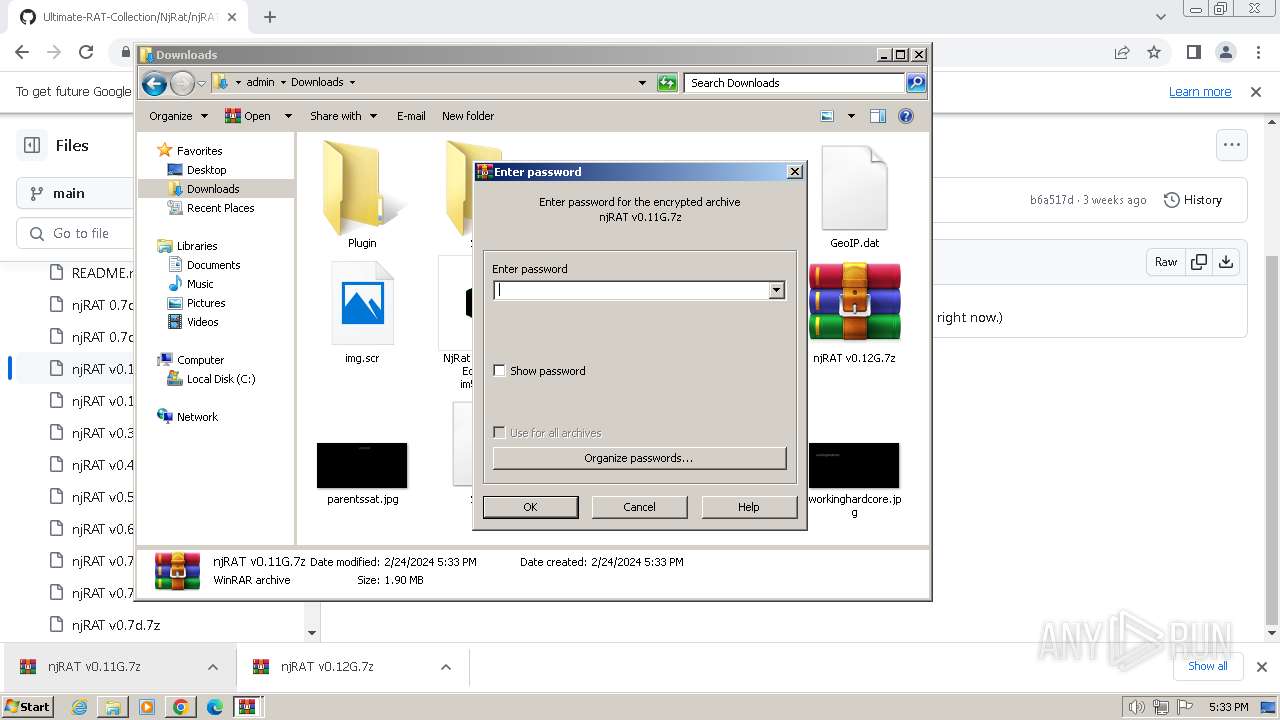Screen dimensions: 1280x720
Task: Focus the Search Downloads field
Action: tap(795, 83)
